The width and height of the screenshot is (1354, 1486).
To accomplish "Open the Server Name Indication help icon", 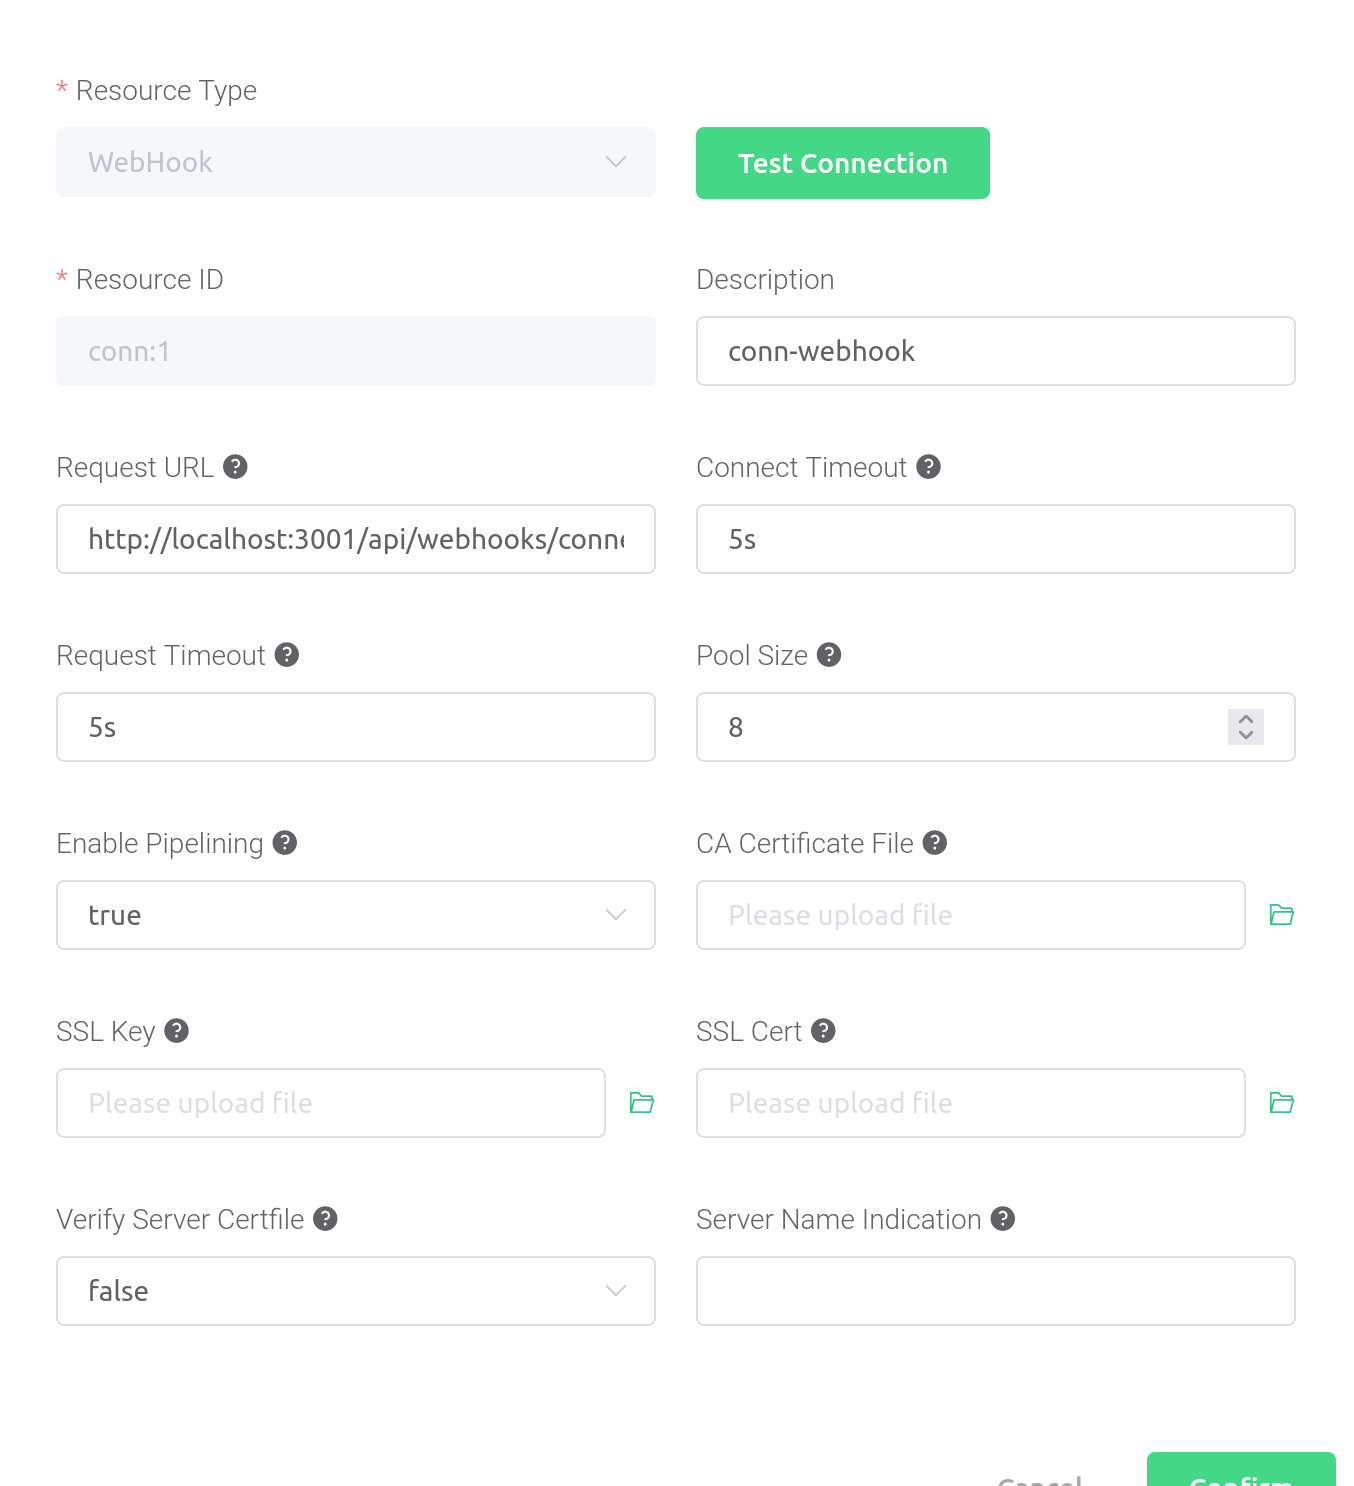I will (x=1002, y=1218).
